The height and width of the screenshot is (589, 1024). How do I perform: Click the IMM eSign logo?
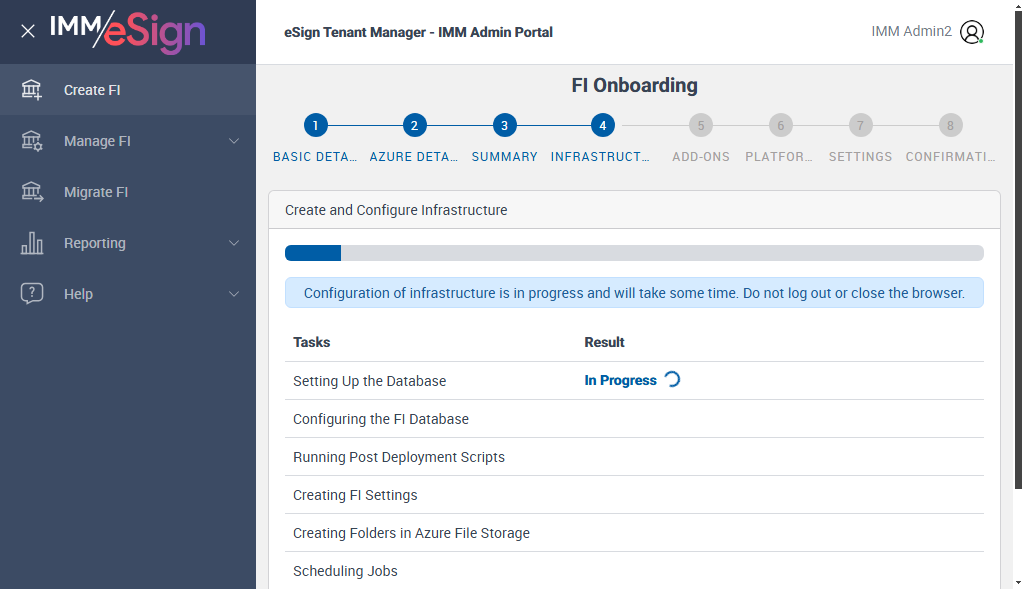click(x=127, y=31)
